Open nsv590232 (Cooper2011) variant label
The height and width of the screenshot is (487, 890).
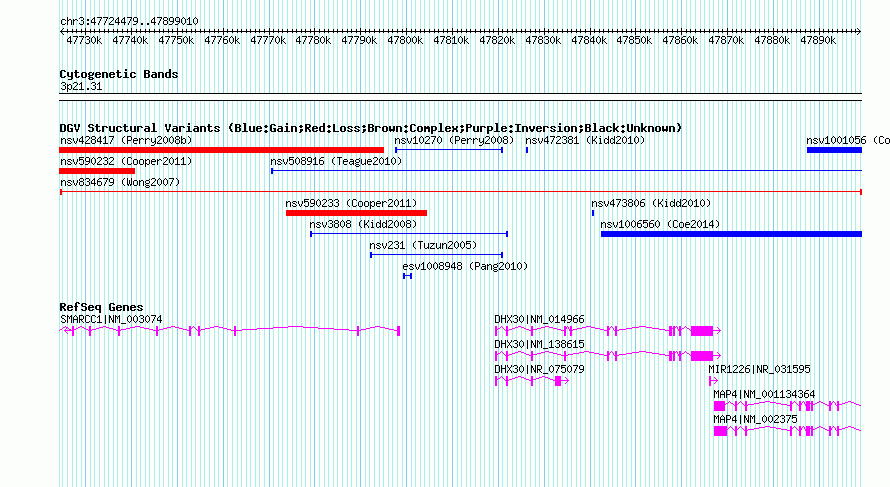click(x=126, y=161)
